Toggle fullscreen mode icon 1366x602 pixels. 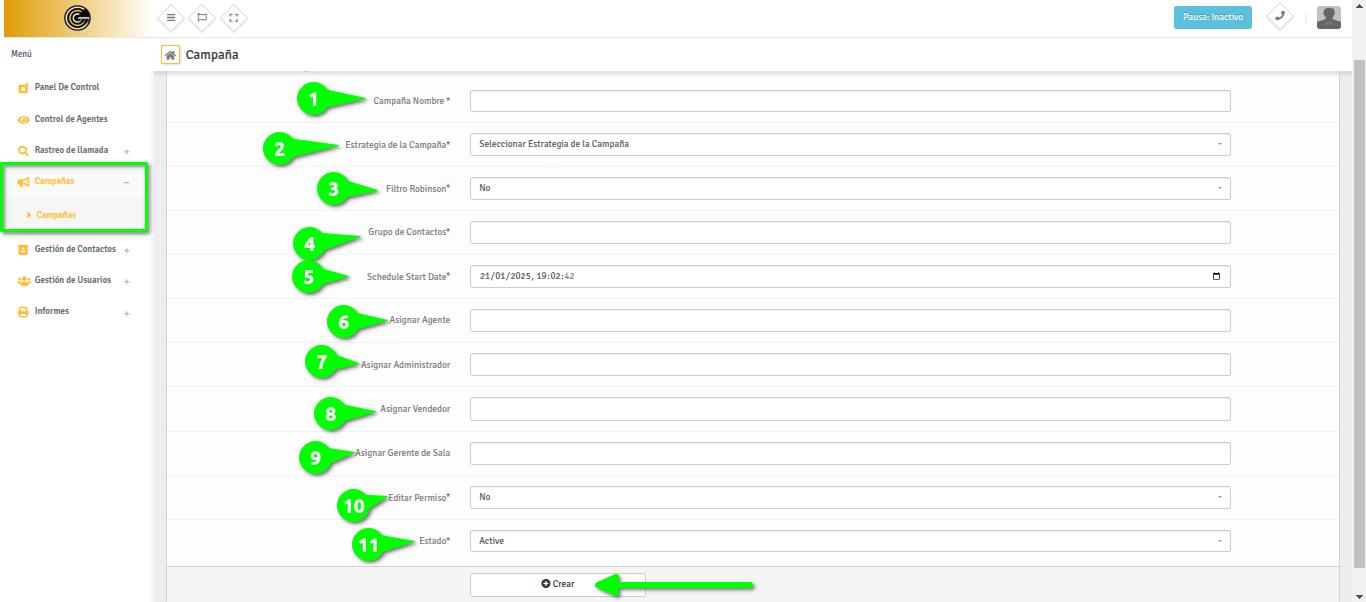233,18
